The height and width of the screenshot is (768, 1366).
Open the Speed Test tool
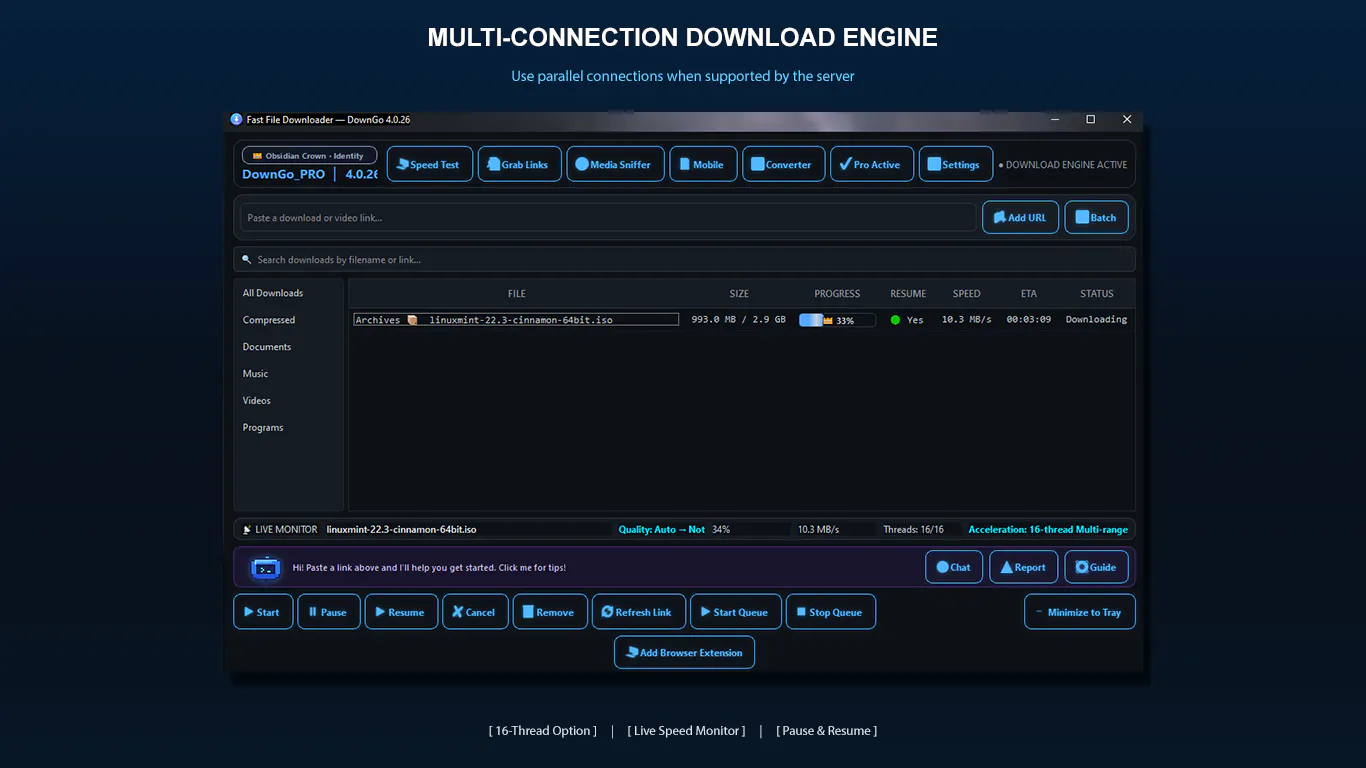(x=429, y=164)
